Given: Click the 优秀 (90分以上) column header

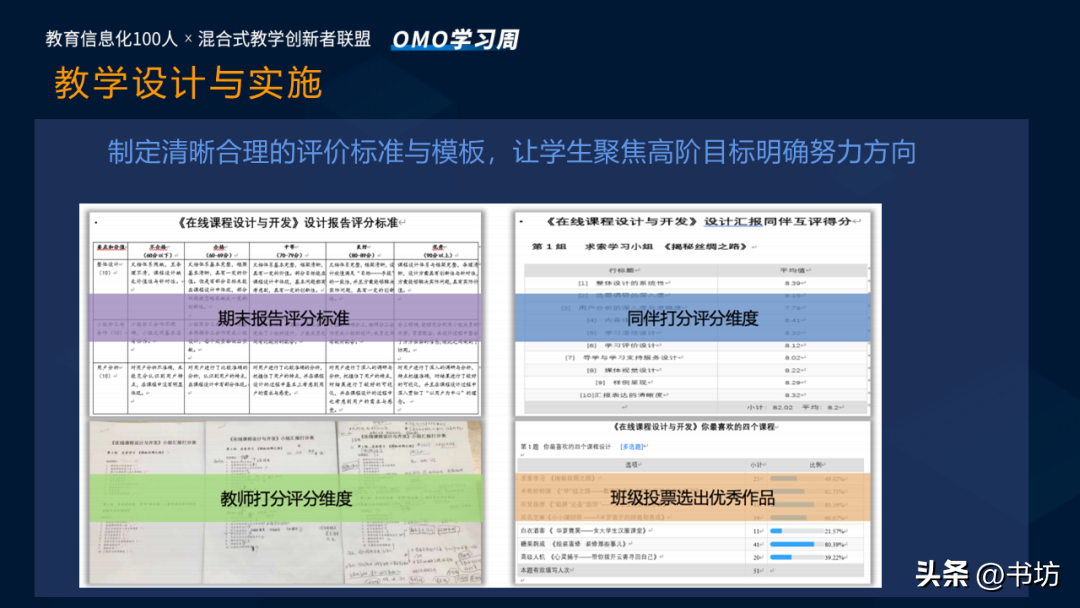Looking at the screenshot, I should click(x=437, y=251).
